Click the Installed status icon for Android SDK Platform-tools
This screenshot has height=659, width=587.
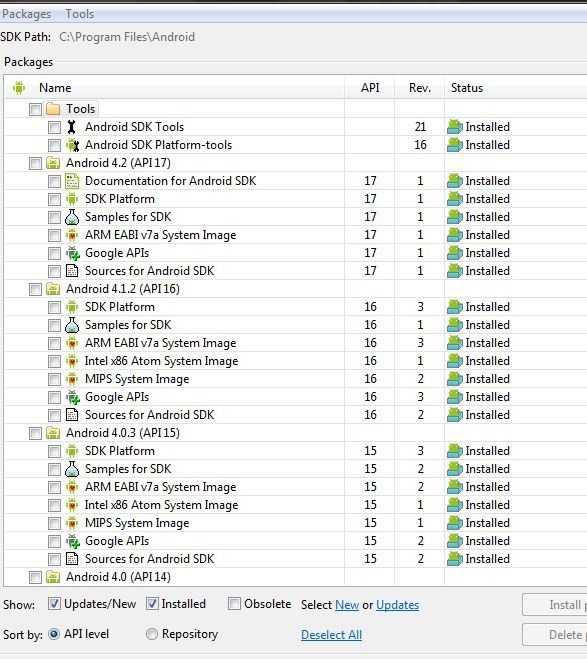455,145
